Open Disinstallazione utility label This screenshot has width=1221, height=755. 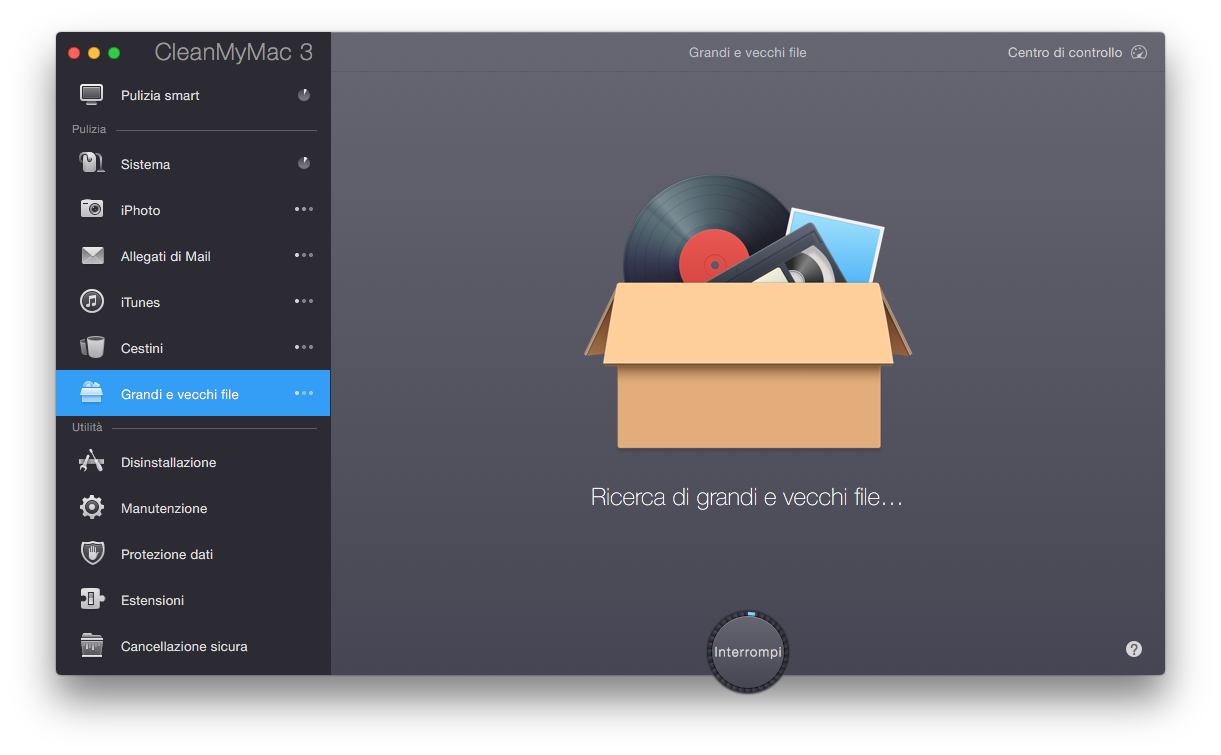click(x=168, y=462)
